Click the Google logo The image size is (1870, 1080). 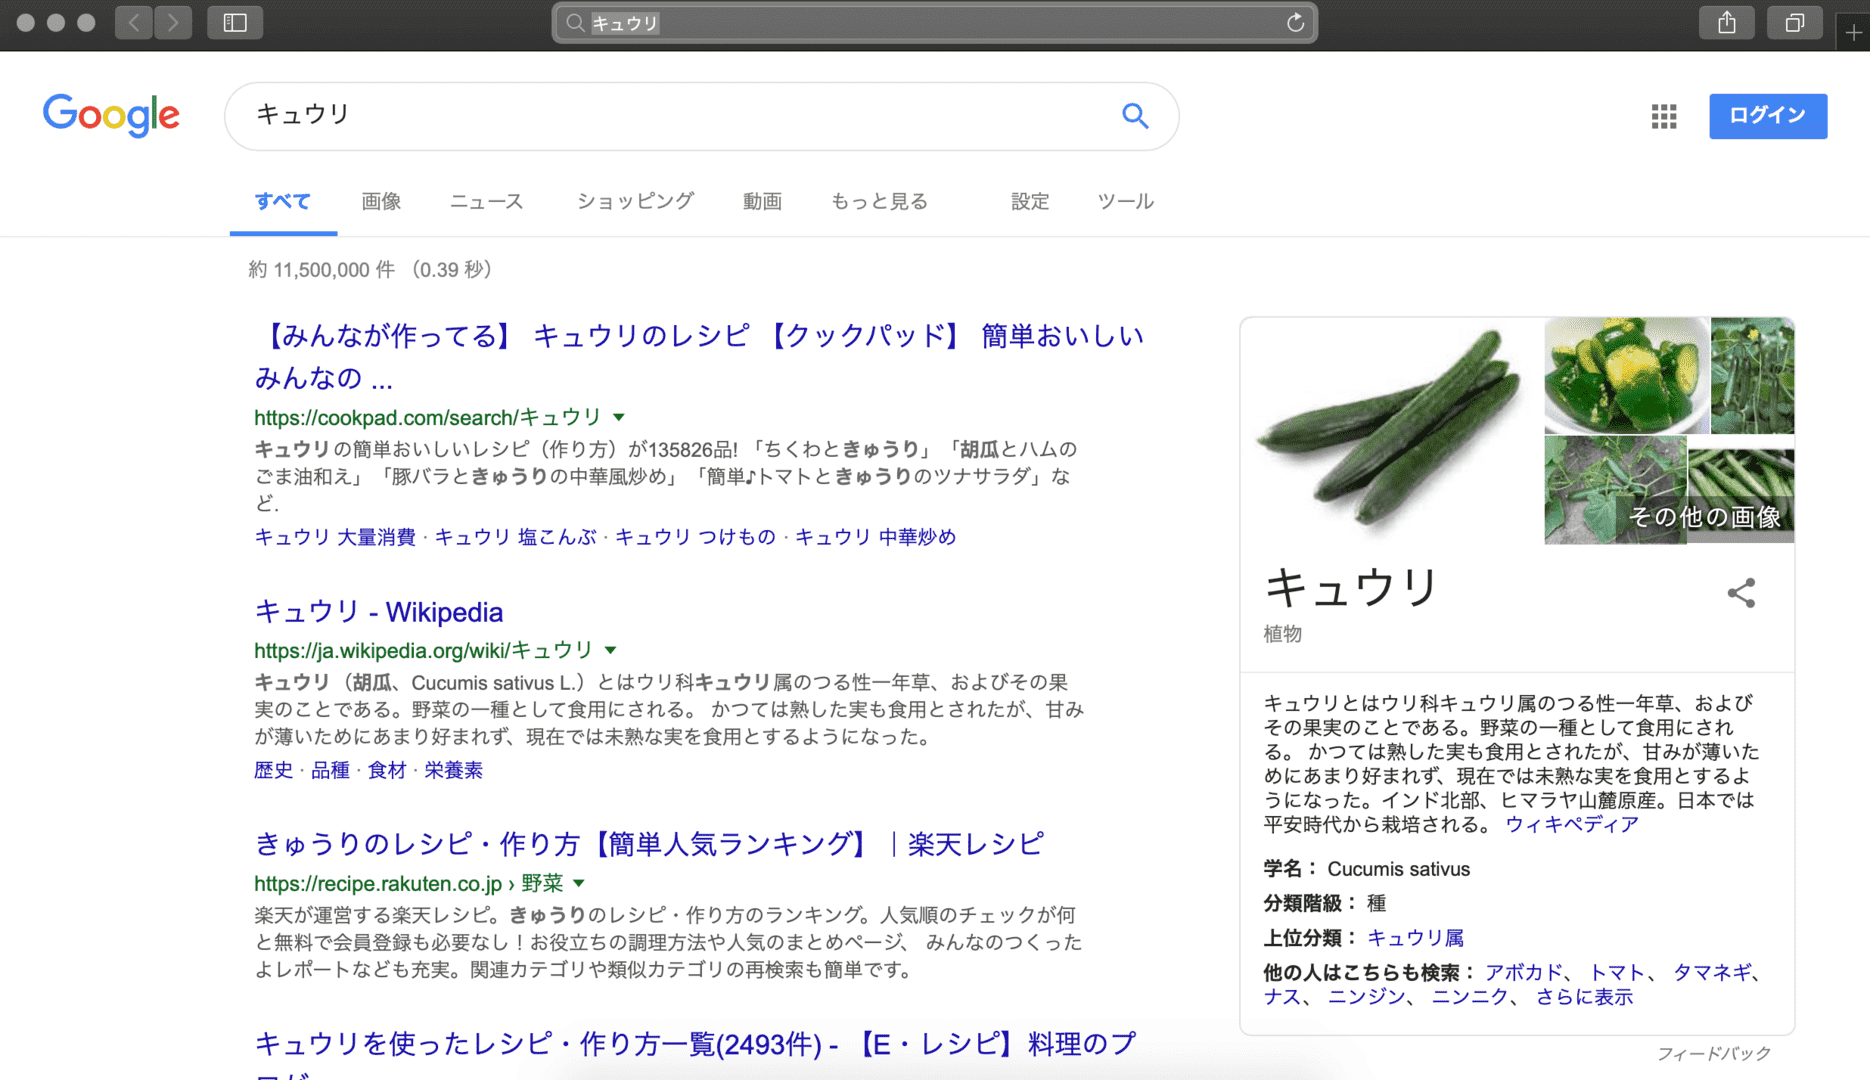[111, 115]
